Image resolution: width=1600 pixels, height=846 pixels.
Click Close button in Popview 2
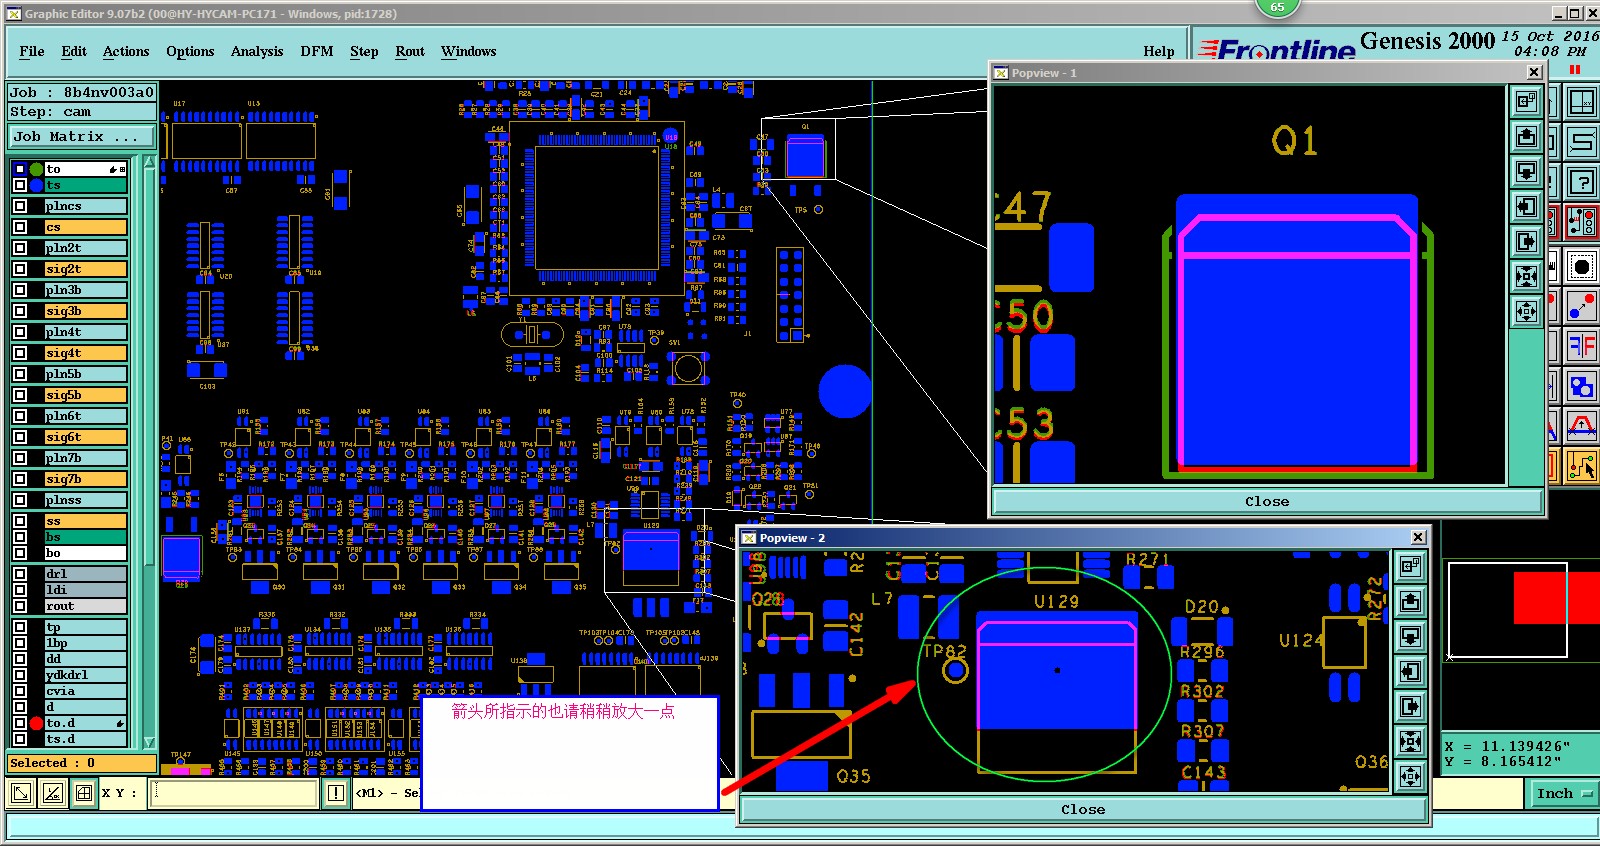click(x=1083, y=809)
